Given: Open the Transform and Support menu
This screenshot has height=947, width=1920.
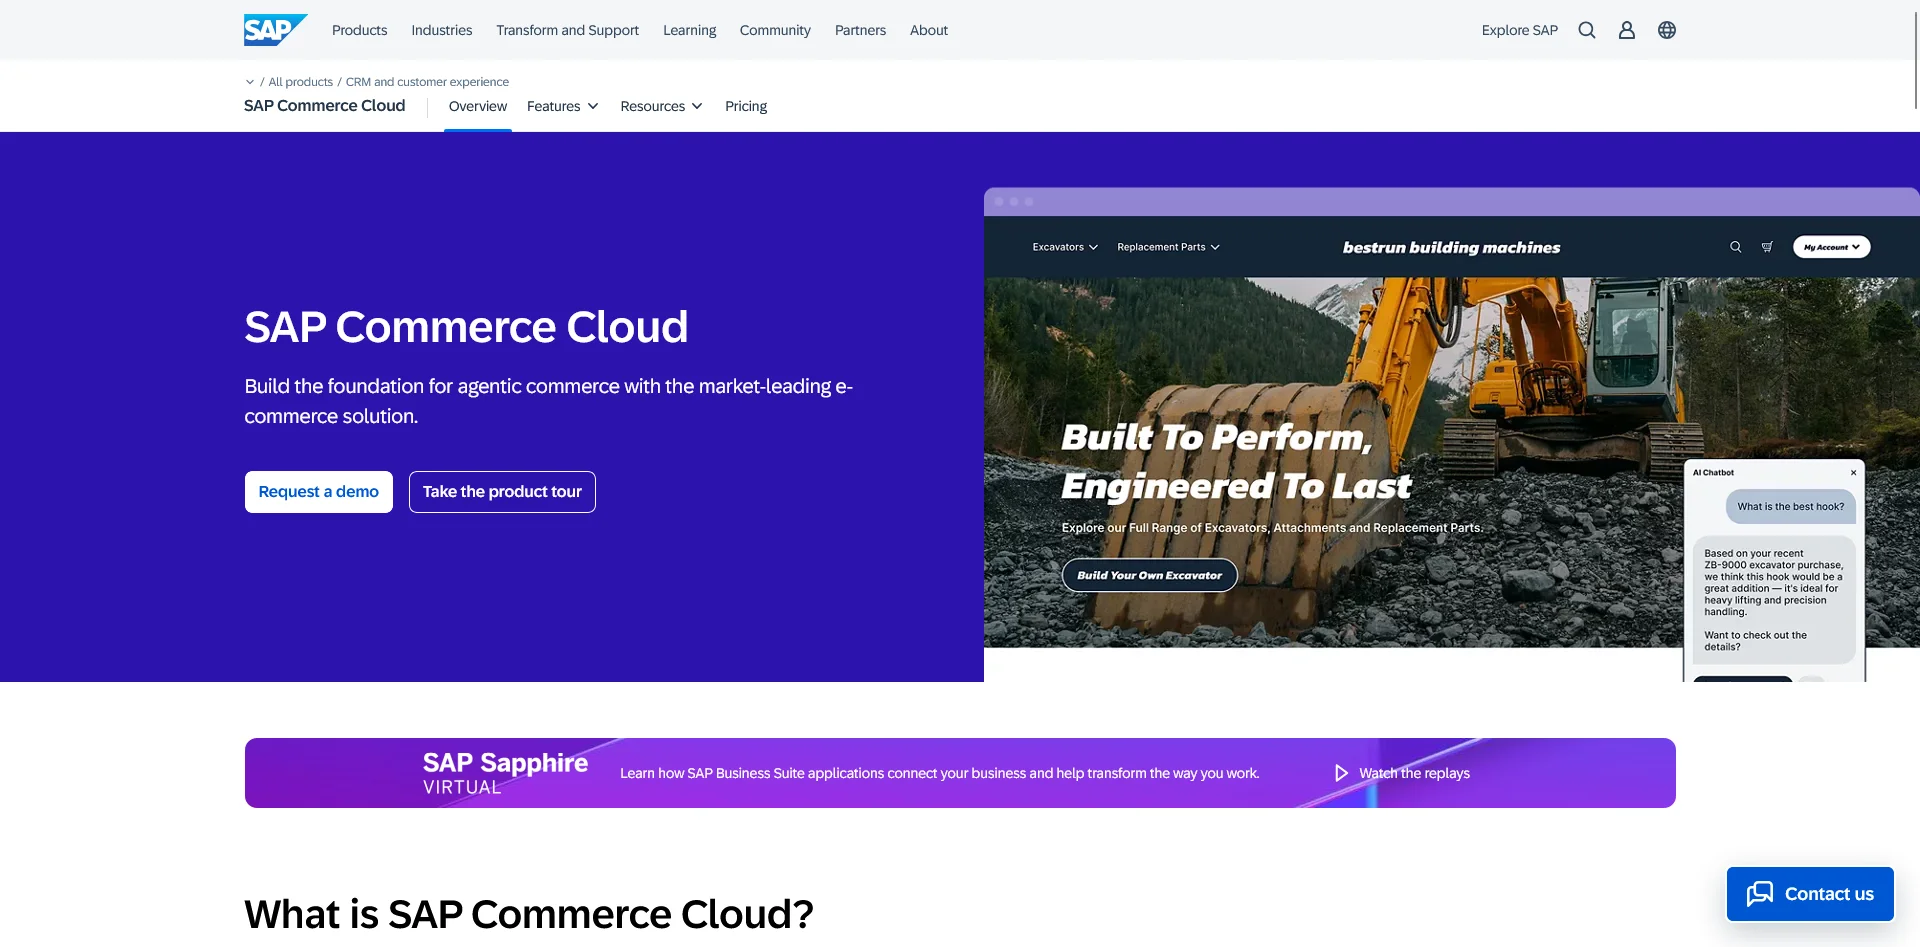Looking at the screenshot, I should (x=567, y=30).
